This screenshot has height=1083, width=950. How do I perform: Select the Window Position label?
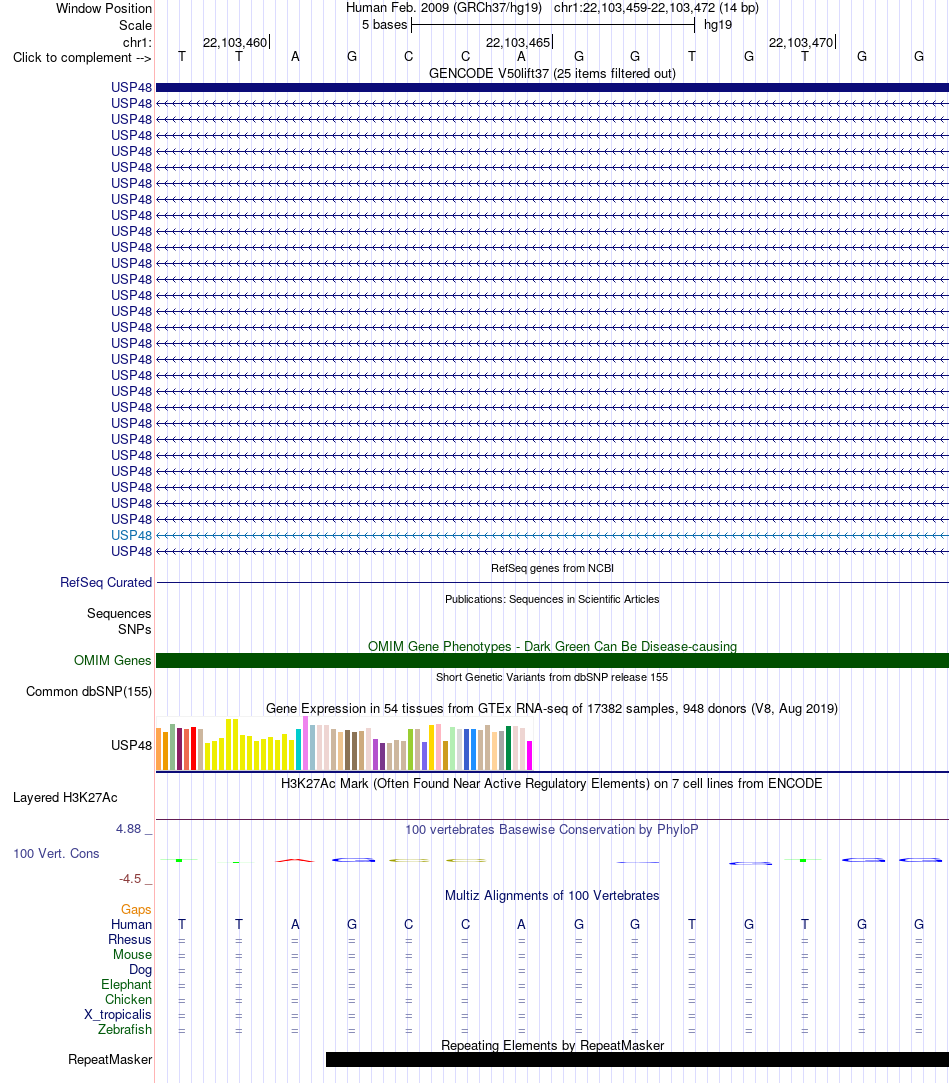pos(104,9)
